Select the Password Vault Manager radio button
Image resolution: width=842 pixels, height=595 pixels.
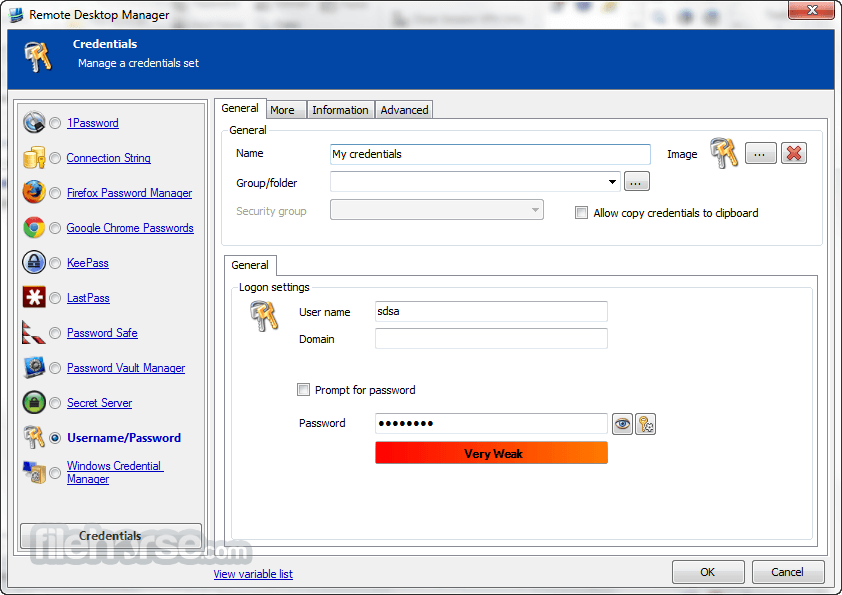coord(55,368)
